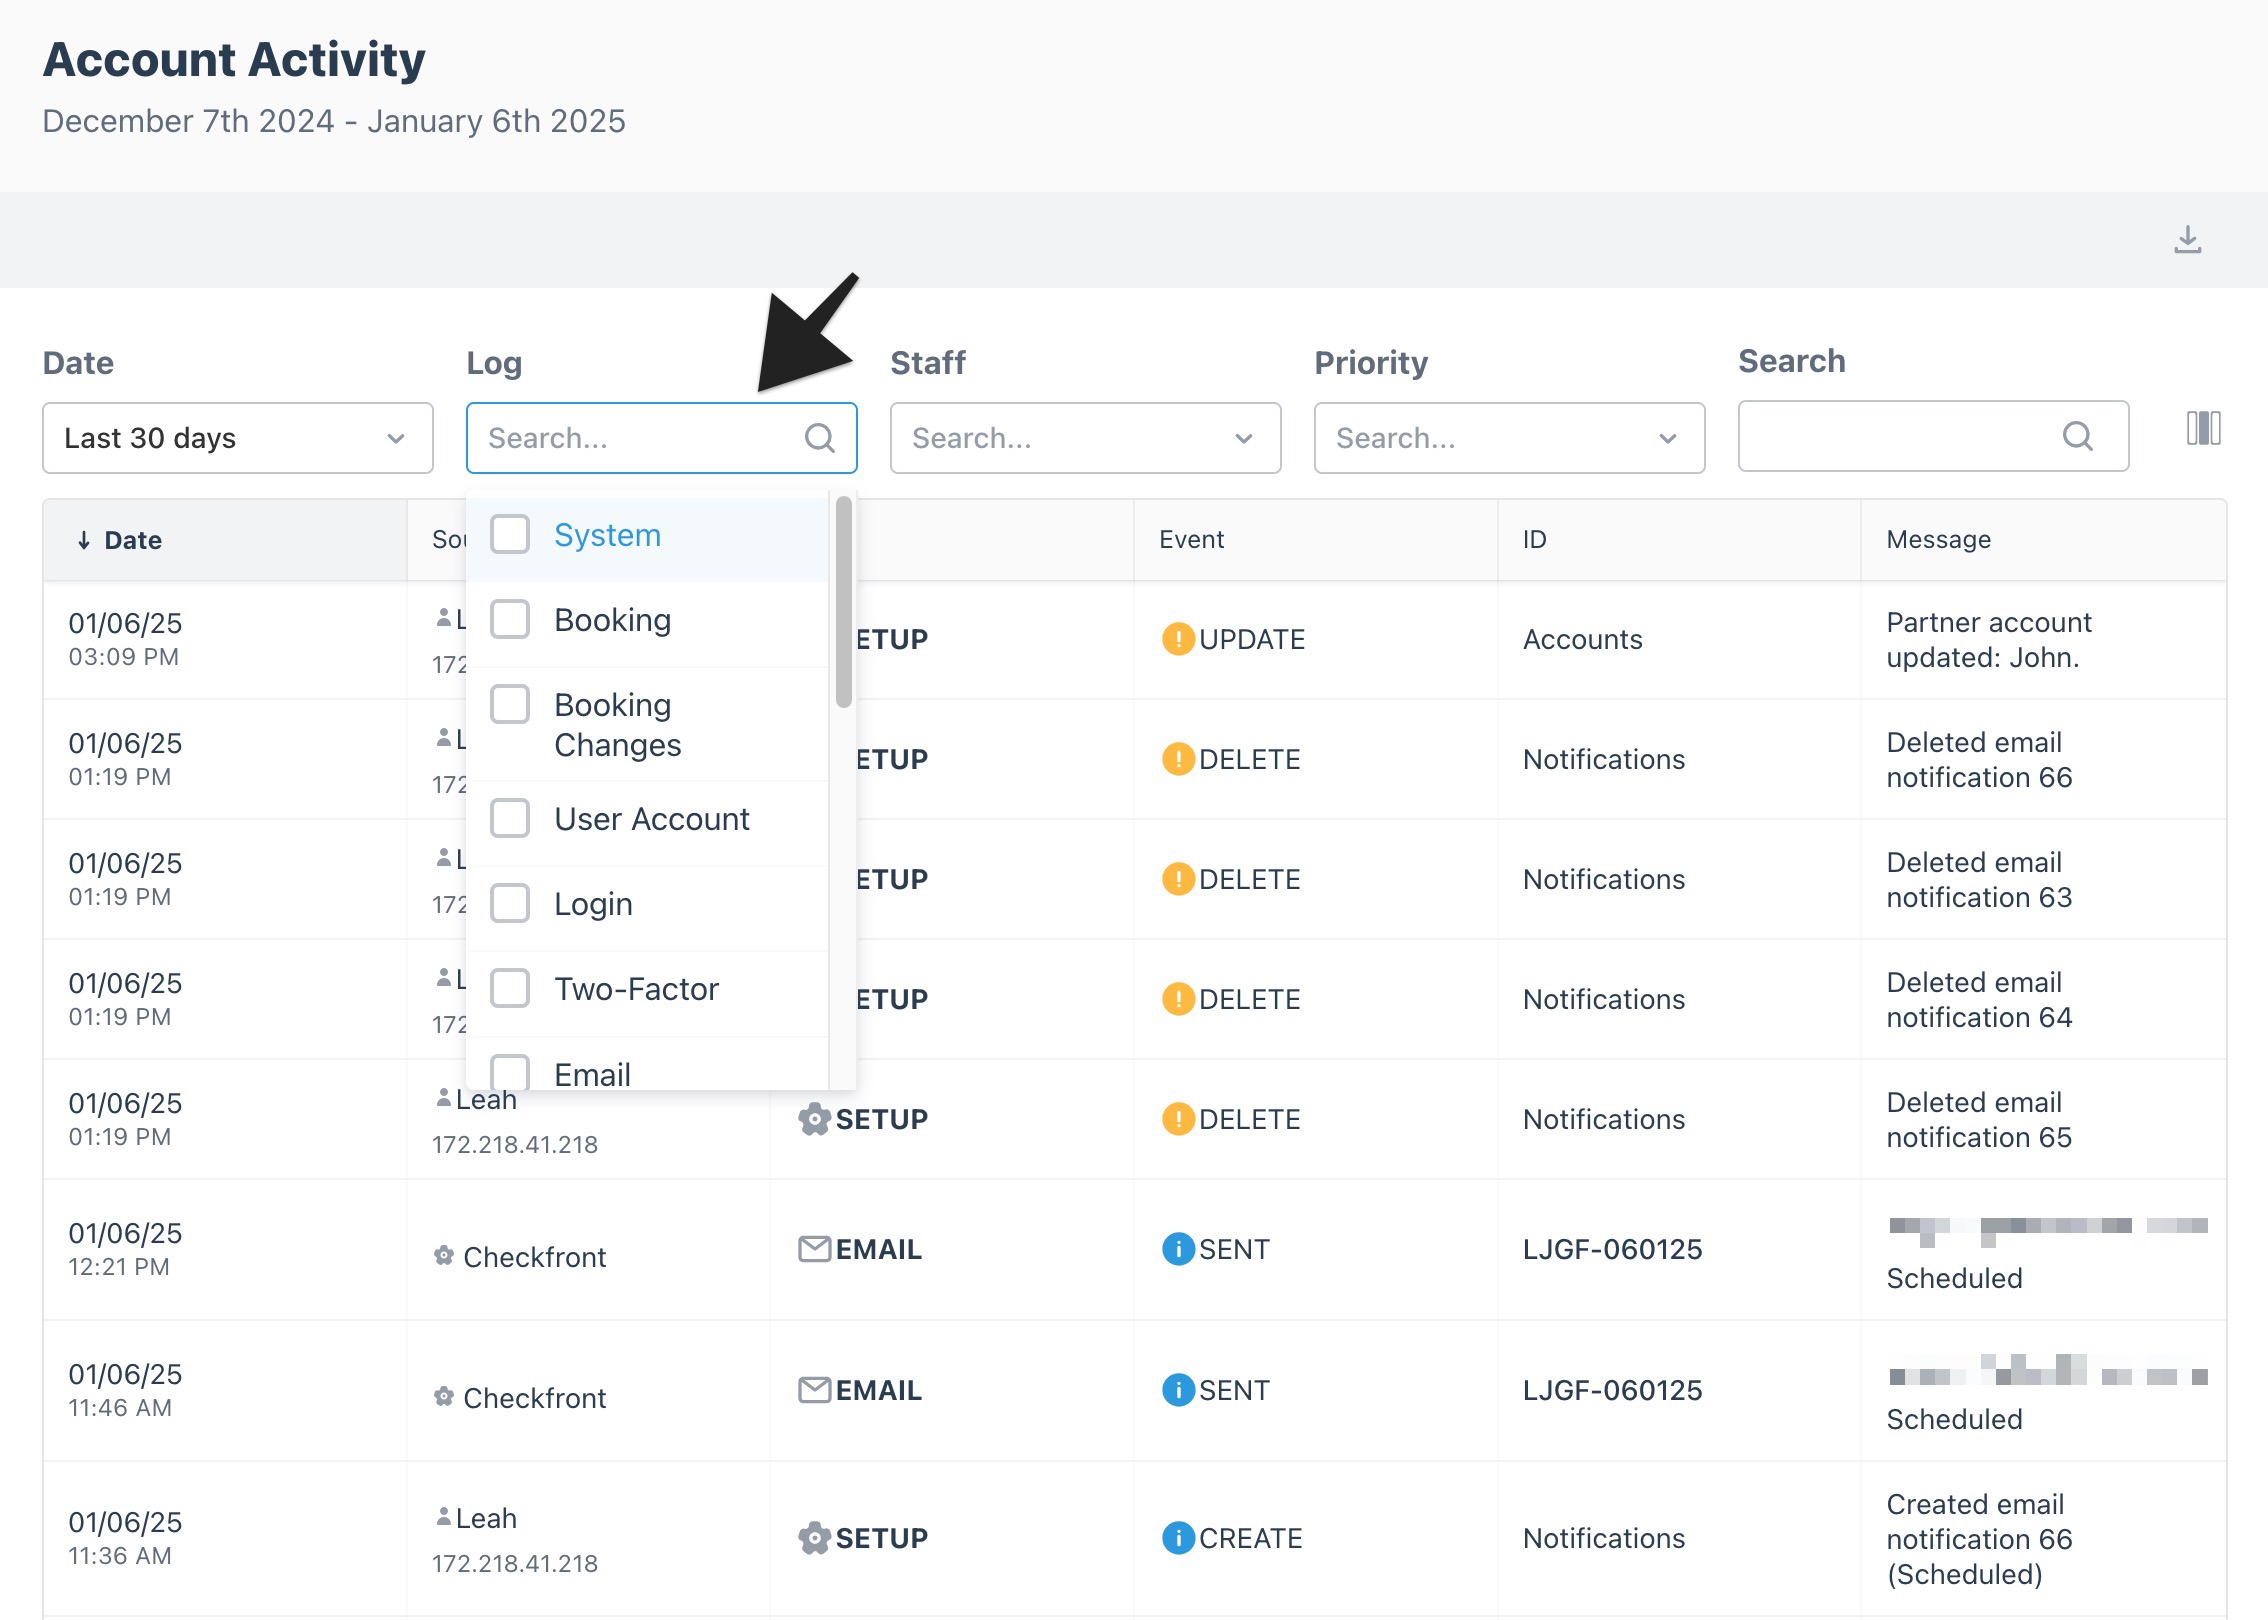Image resolution: width=2268 pixels, height=1620 pixels.
Task: Enable the Booking Changes checkbox
Action: click(510, 705)
